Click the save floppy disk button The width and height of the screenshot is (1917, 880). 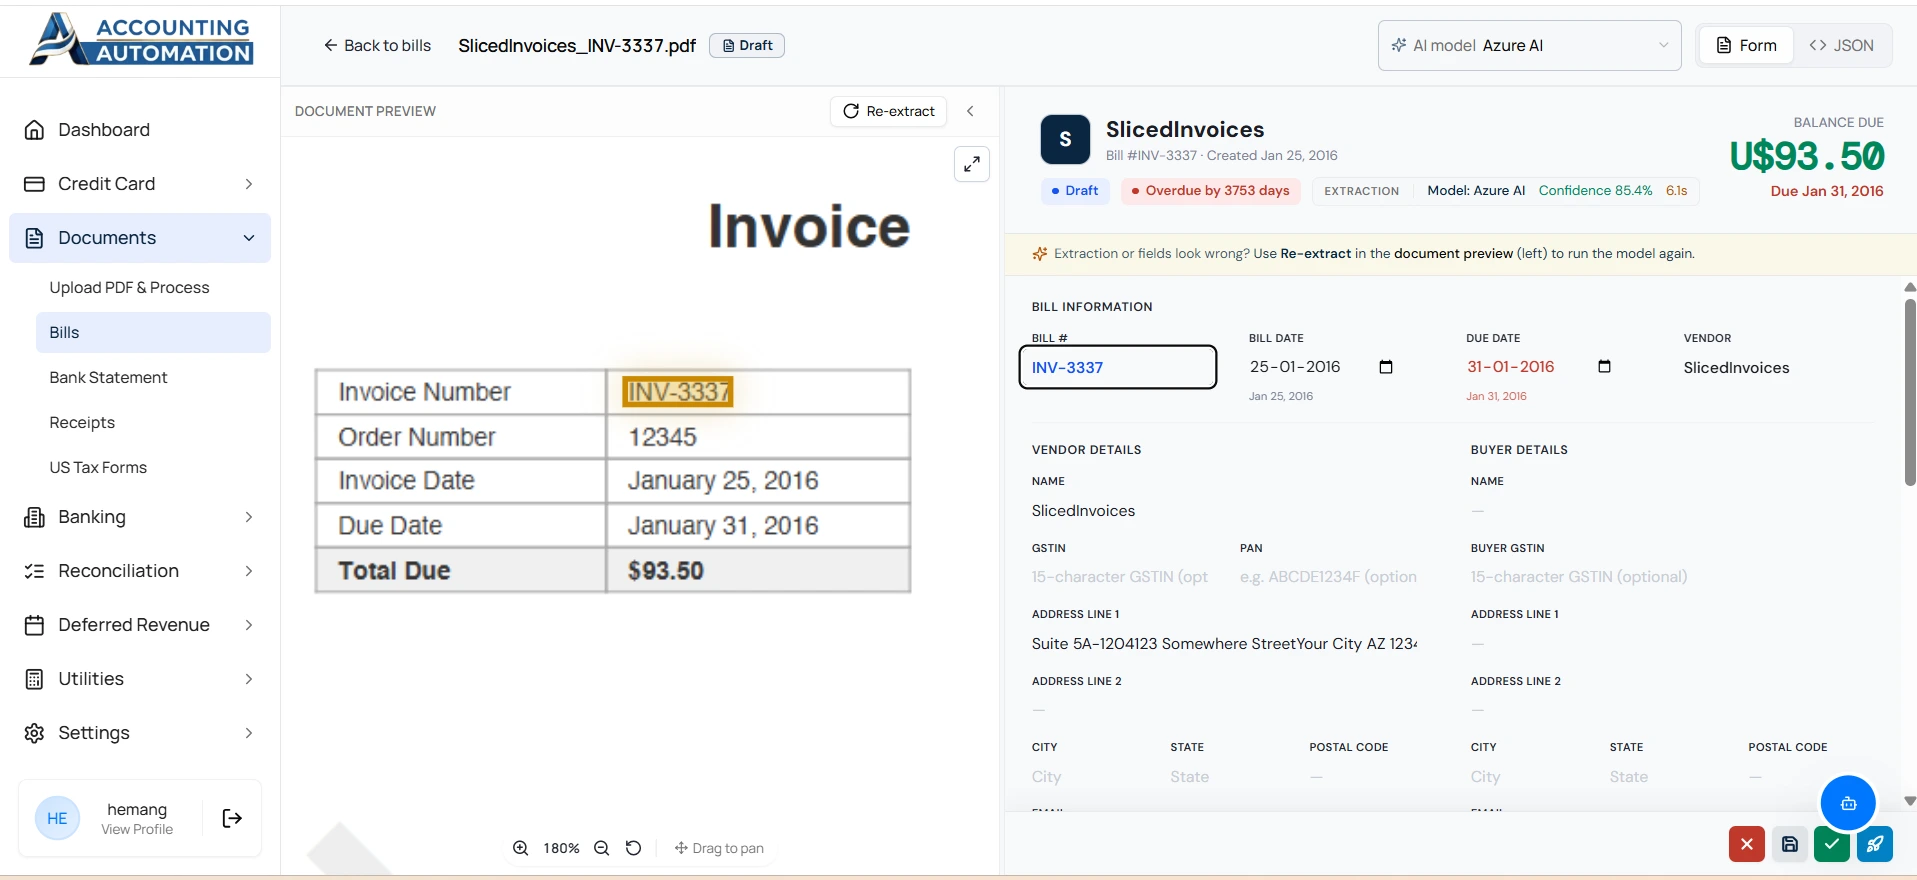(x=1790, y=844)
